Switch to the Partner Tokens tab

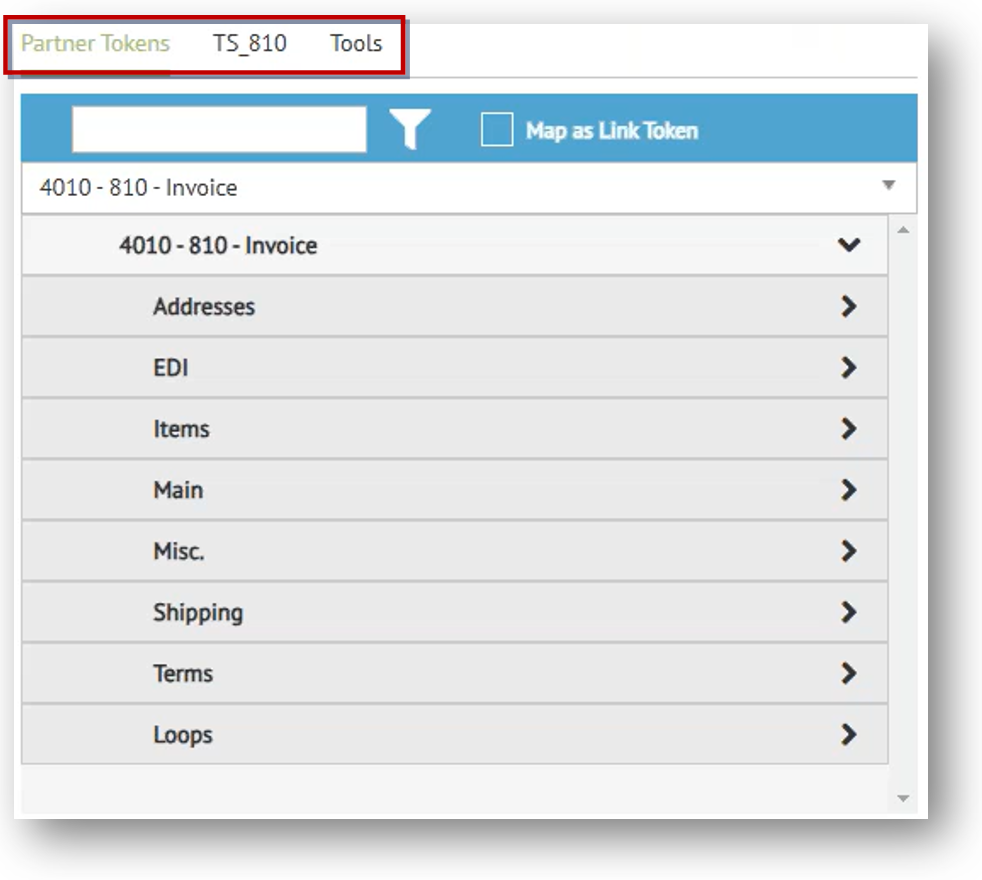click(x=96, y=44)
